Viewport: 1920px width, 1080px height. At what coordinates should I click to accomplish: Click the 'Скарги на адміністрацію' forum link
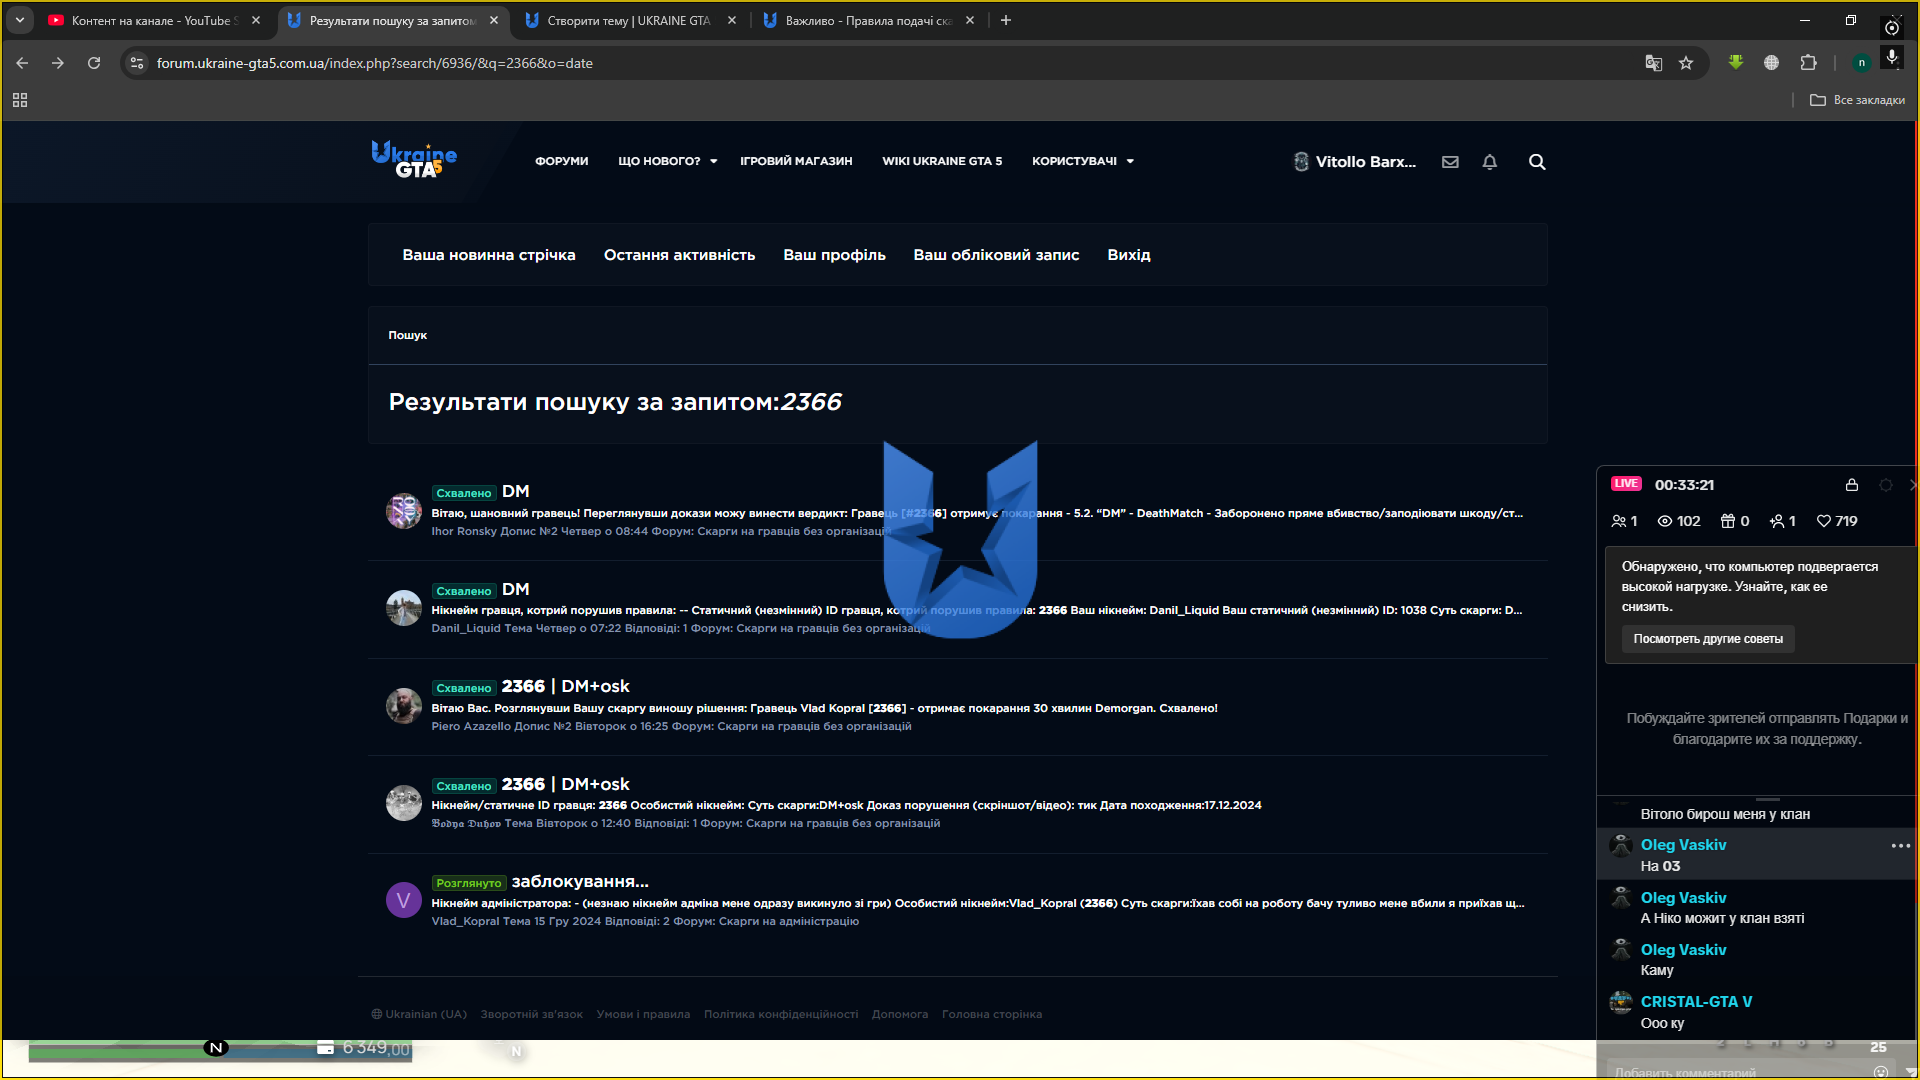(x=789, y=921)
